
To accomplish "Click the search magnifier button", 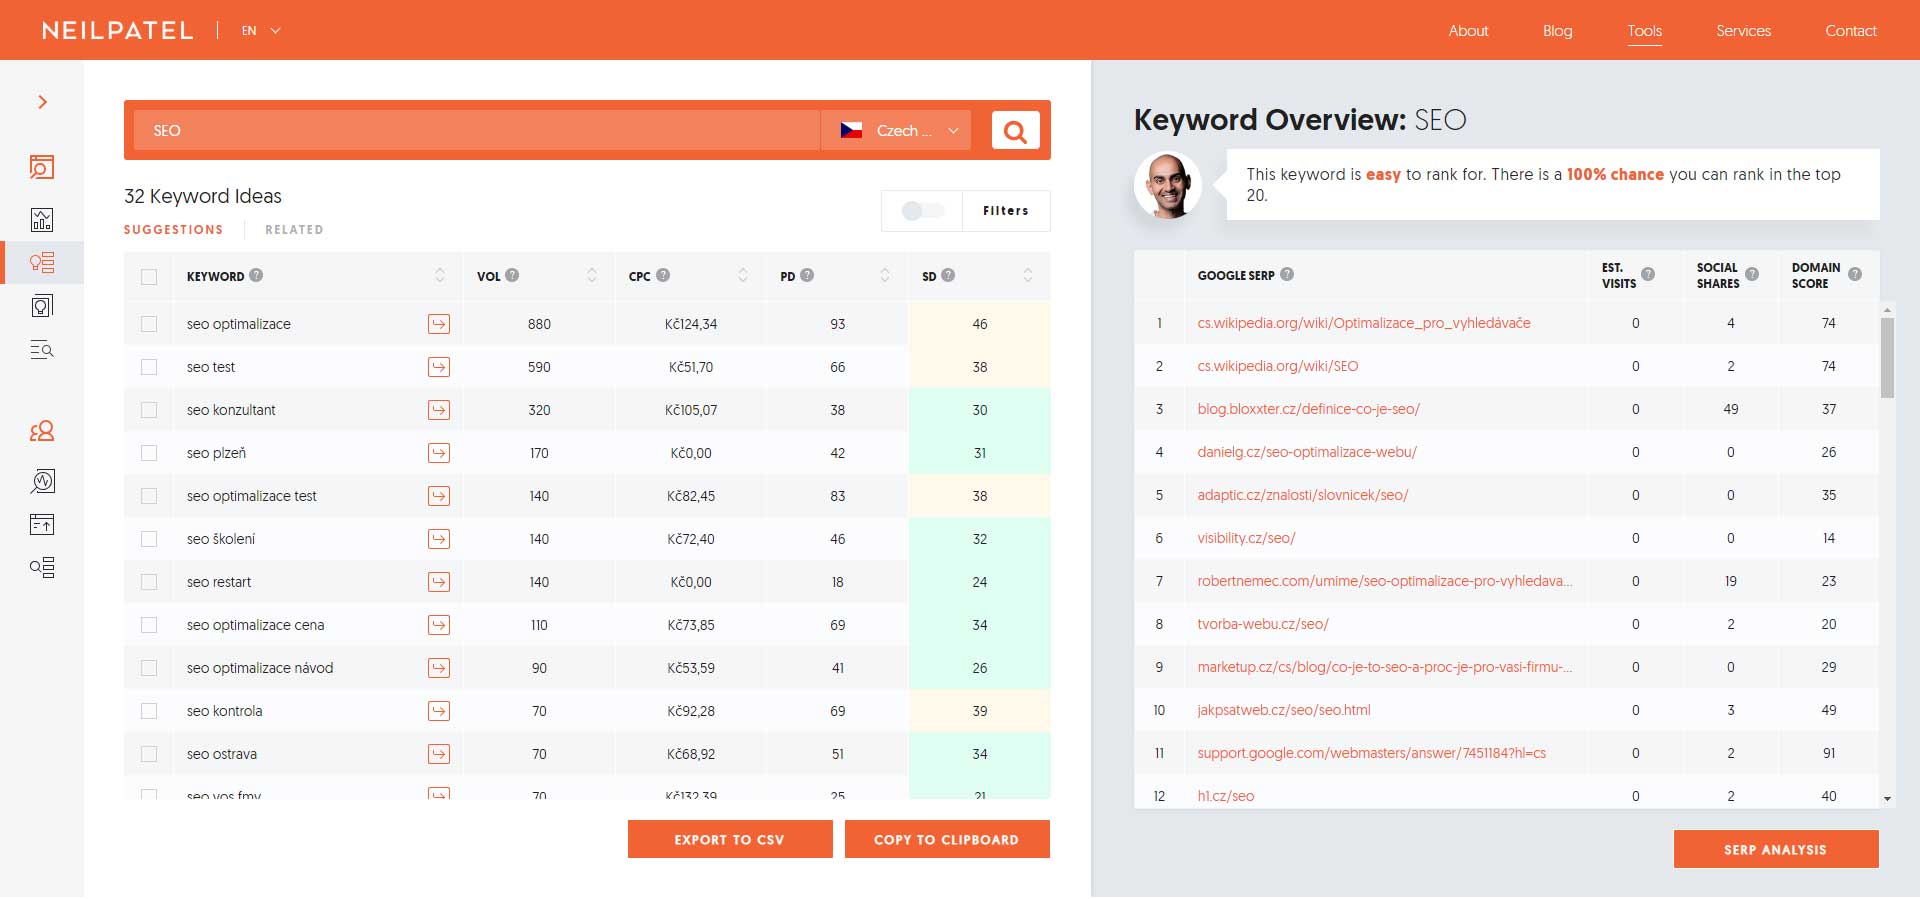I will (x=1015, y=131).
